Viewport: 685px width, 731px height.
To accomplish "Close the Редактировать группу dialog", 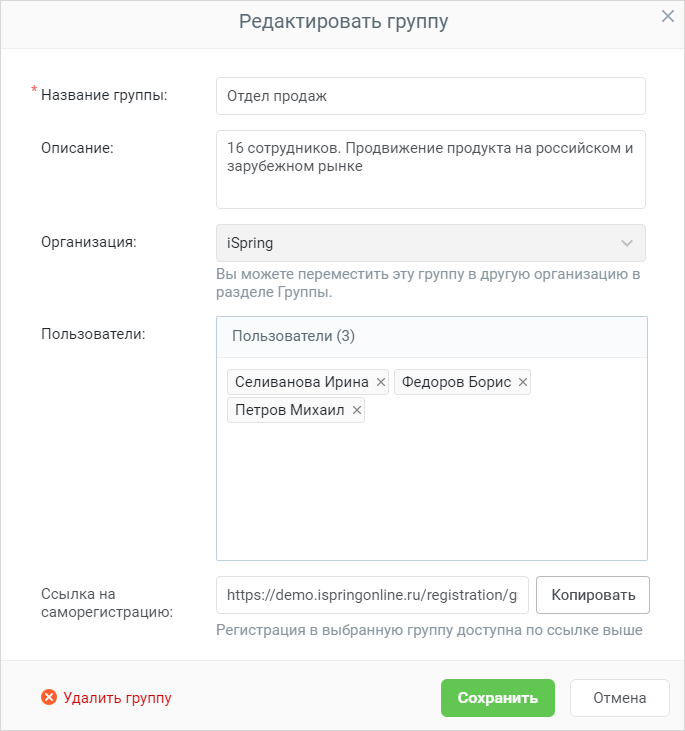I will pos(668,16).
